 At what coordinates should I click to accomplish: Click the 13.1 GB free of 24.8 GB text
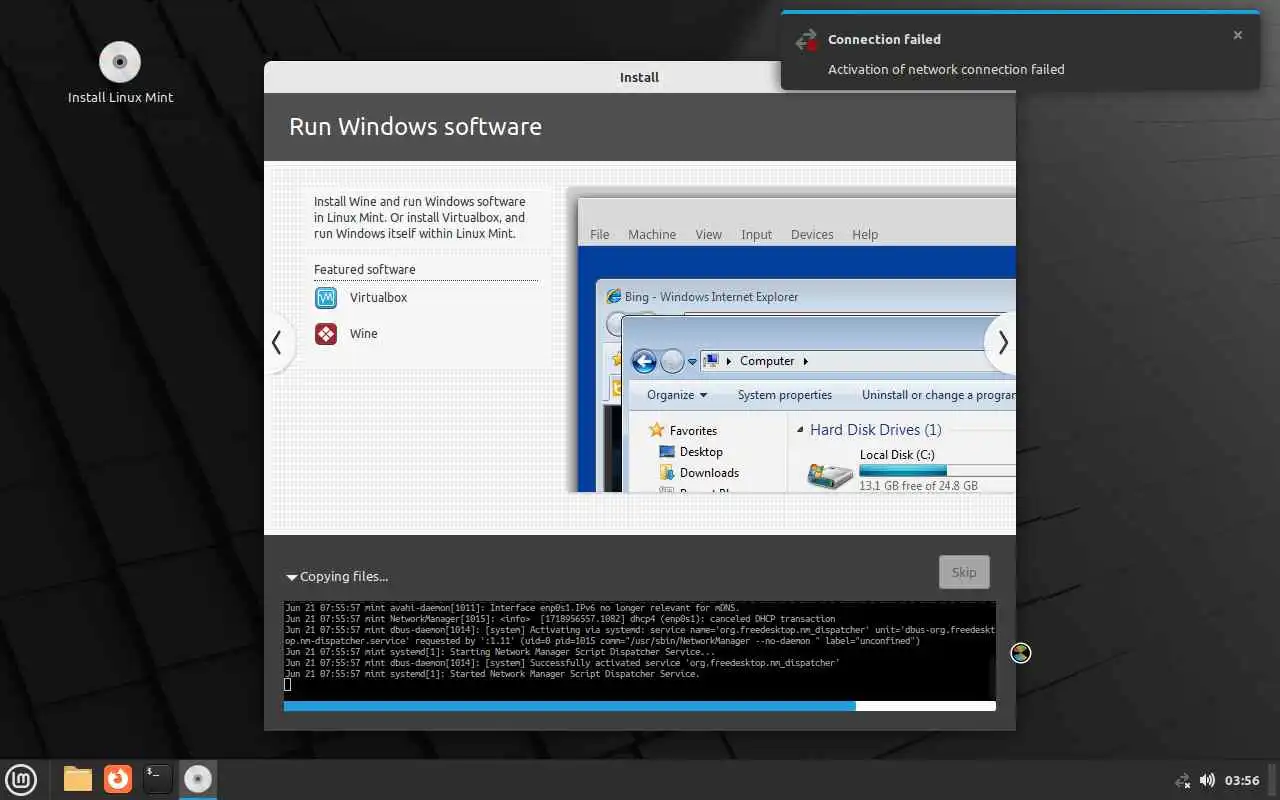918,486
